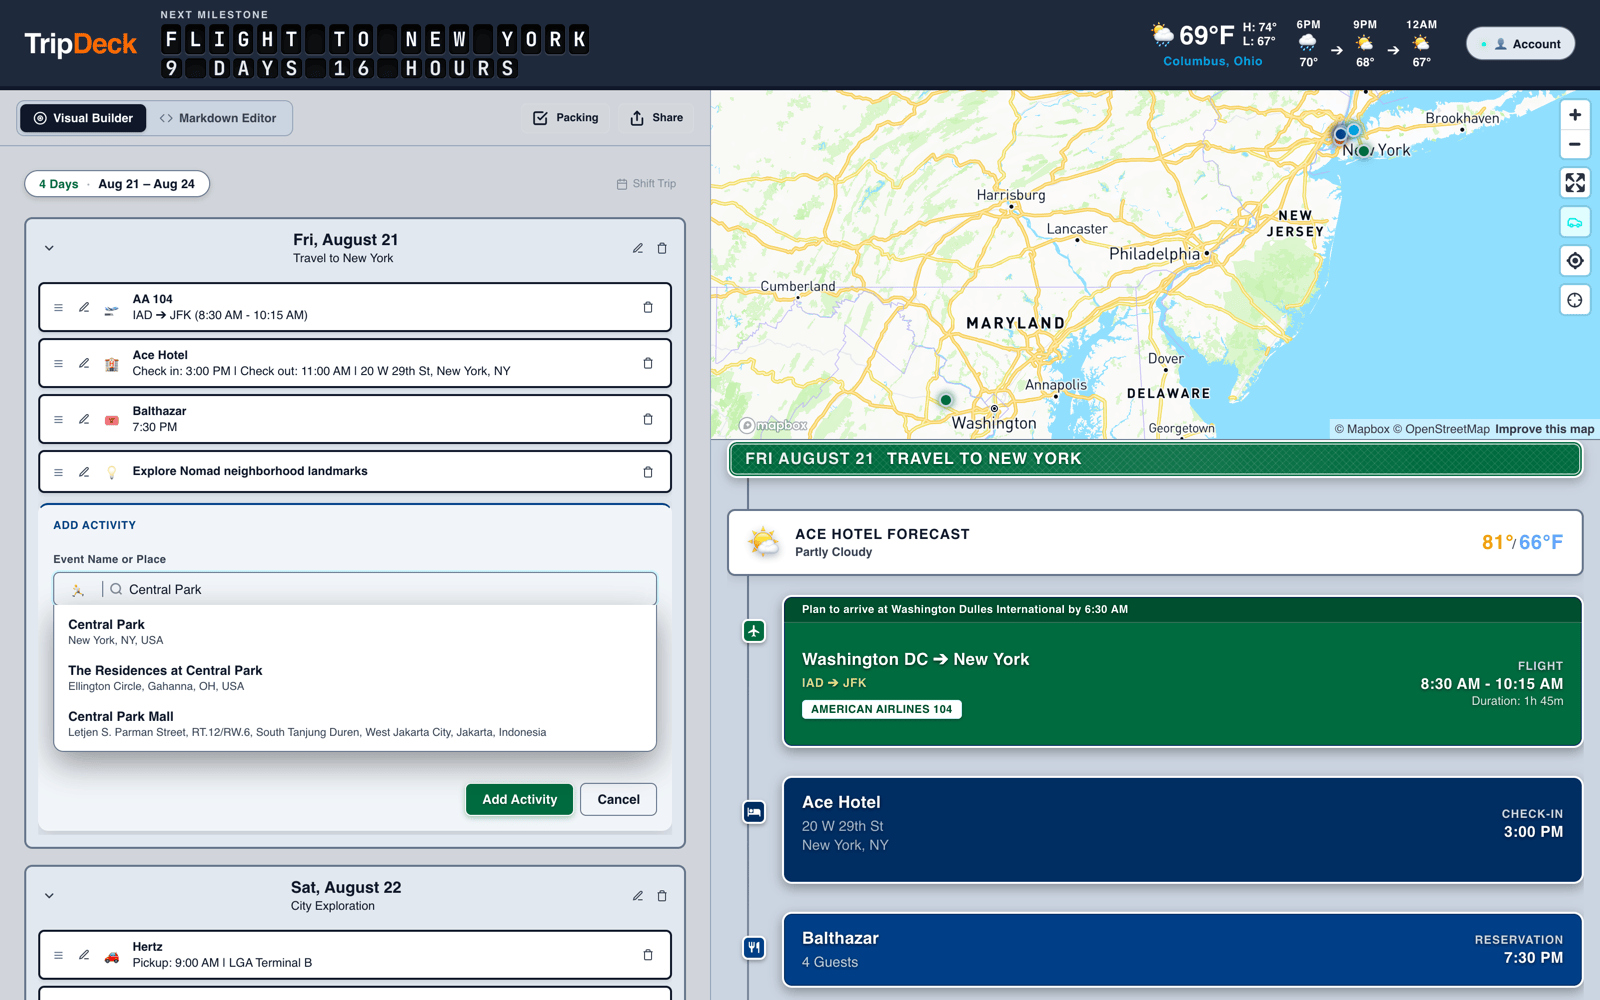Collapse the Sat, August 22 day
The width and height of the screenshot is (1600, 1000).
pyautogui.click(x=49, y=896)
